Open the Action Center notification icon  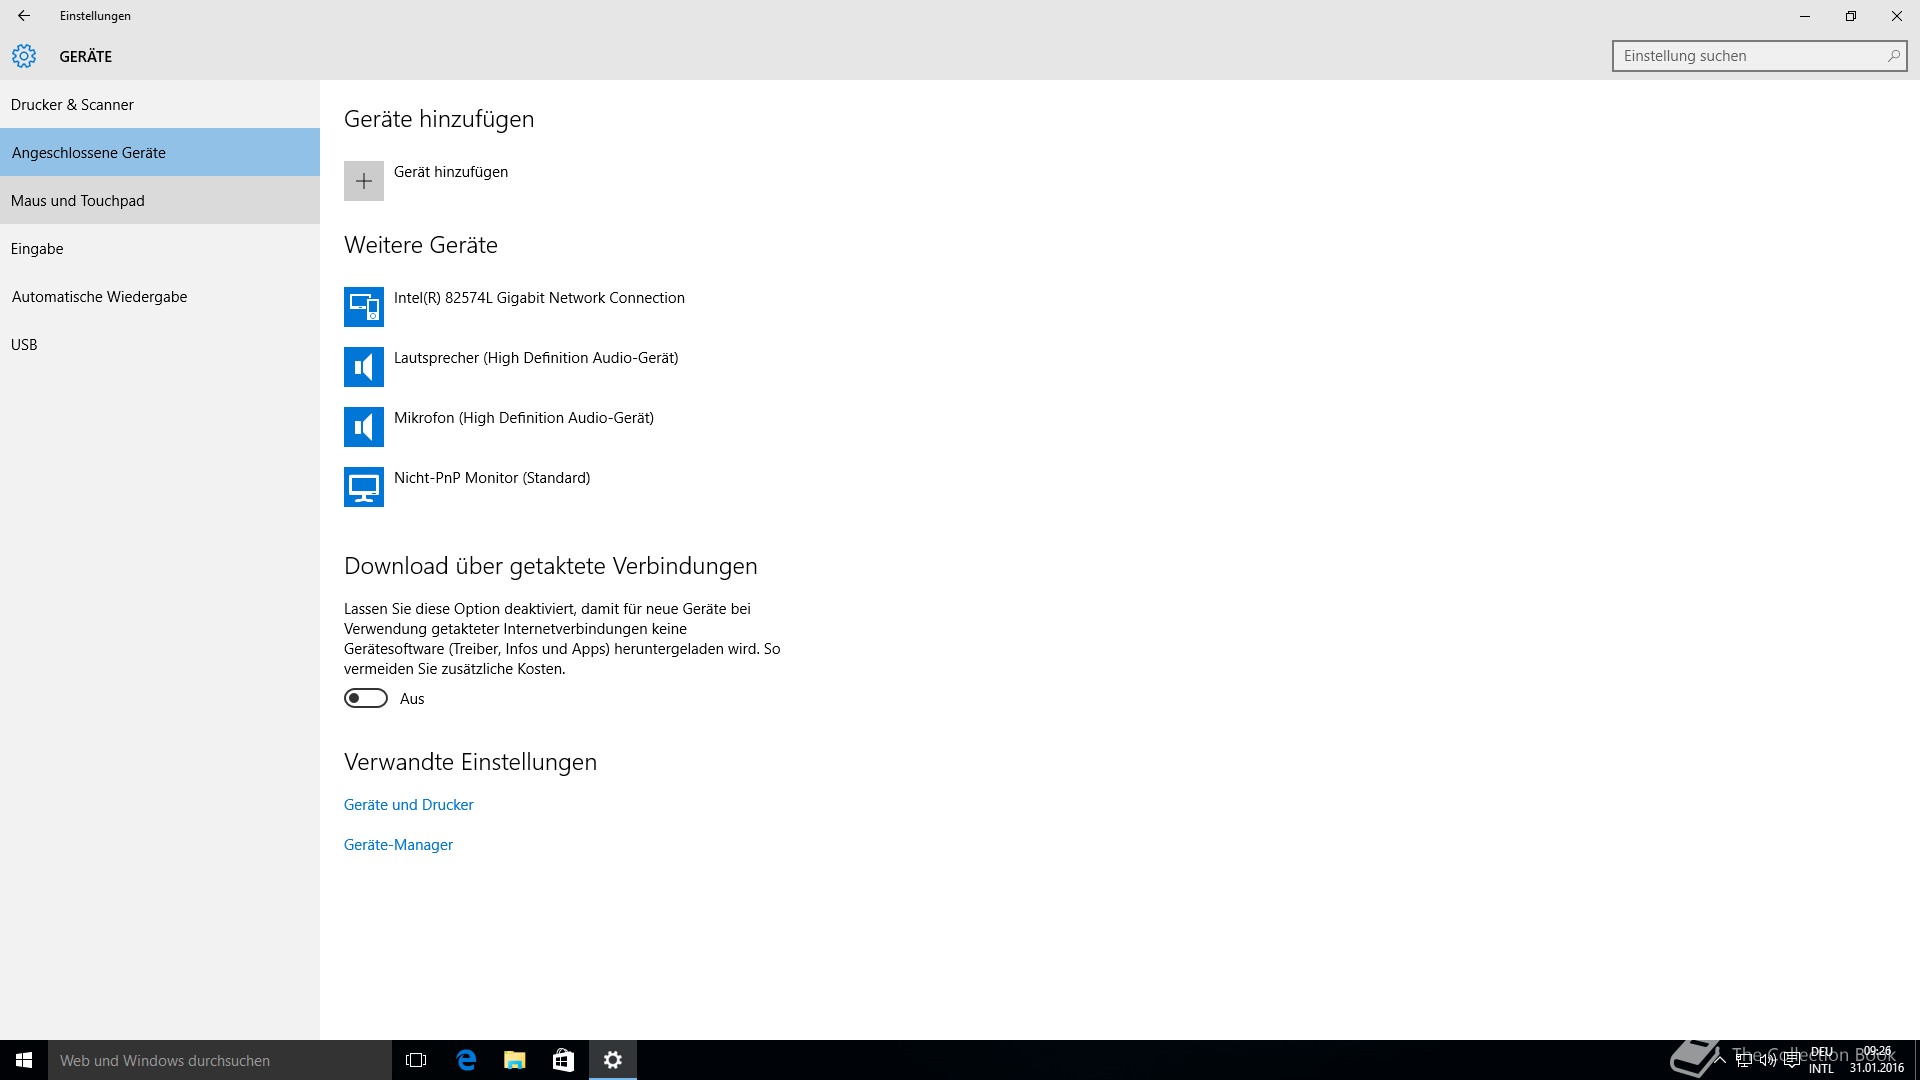tap(1792, 1060)
